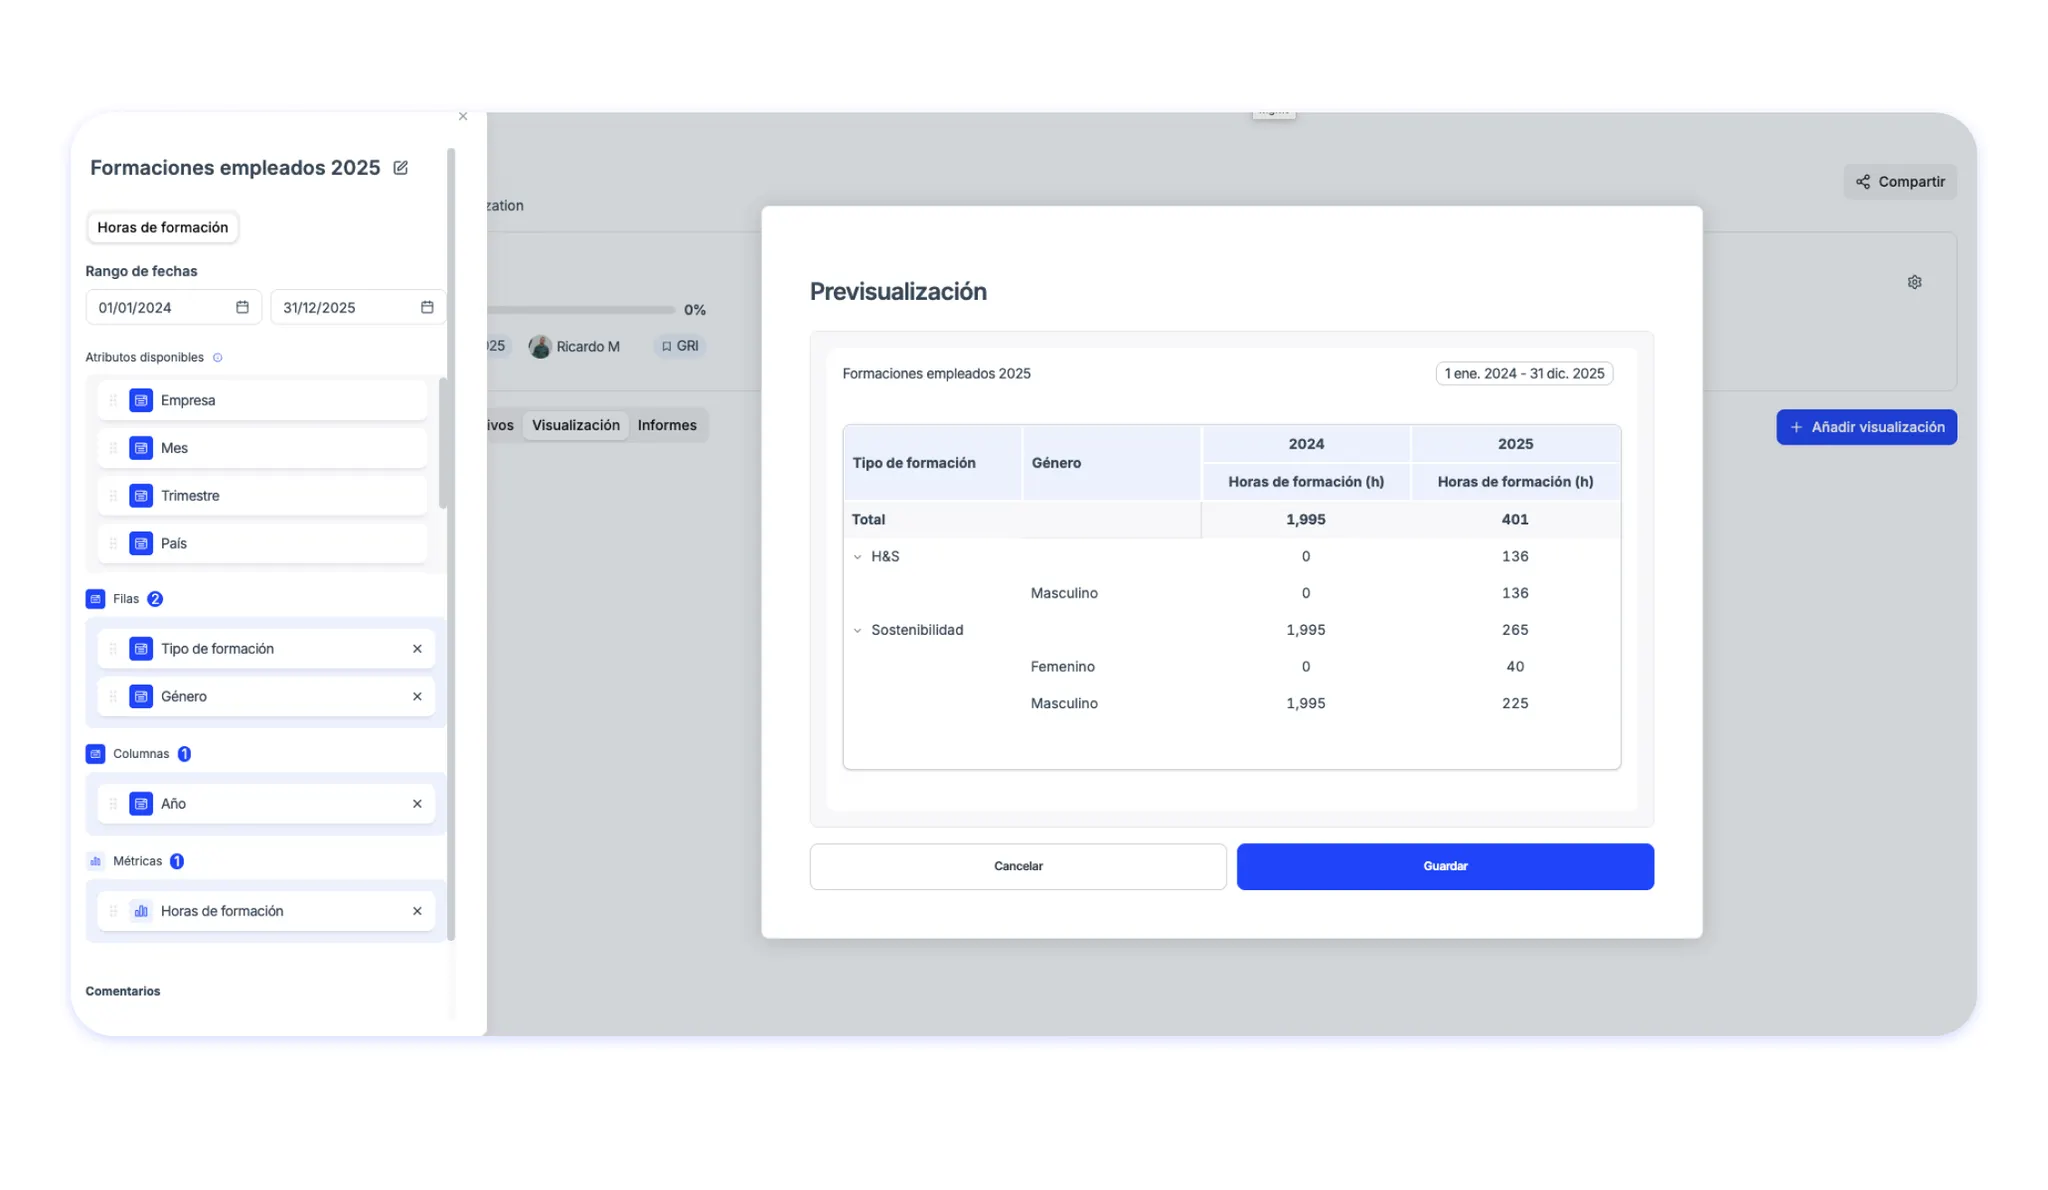
Task: Remove Año from Columnas
Action: (417, 803)
